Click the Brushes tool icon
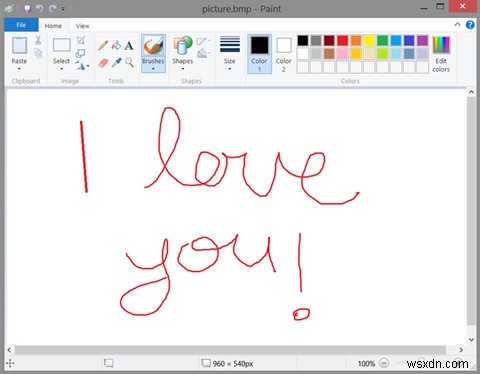The width and height of the screenshot is (480, 374). coord(153,45)
